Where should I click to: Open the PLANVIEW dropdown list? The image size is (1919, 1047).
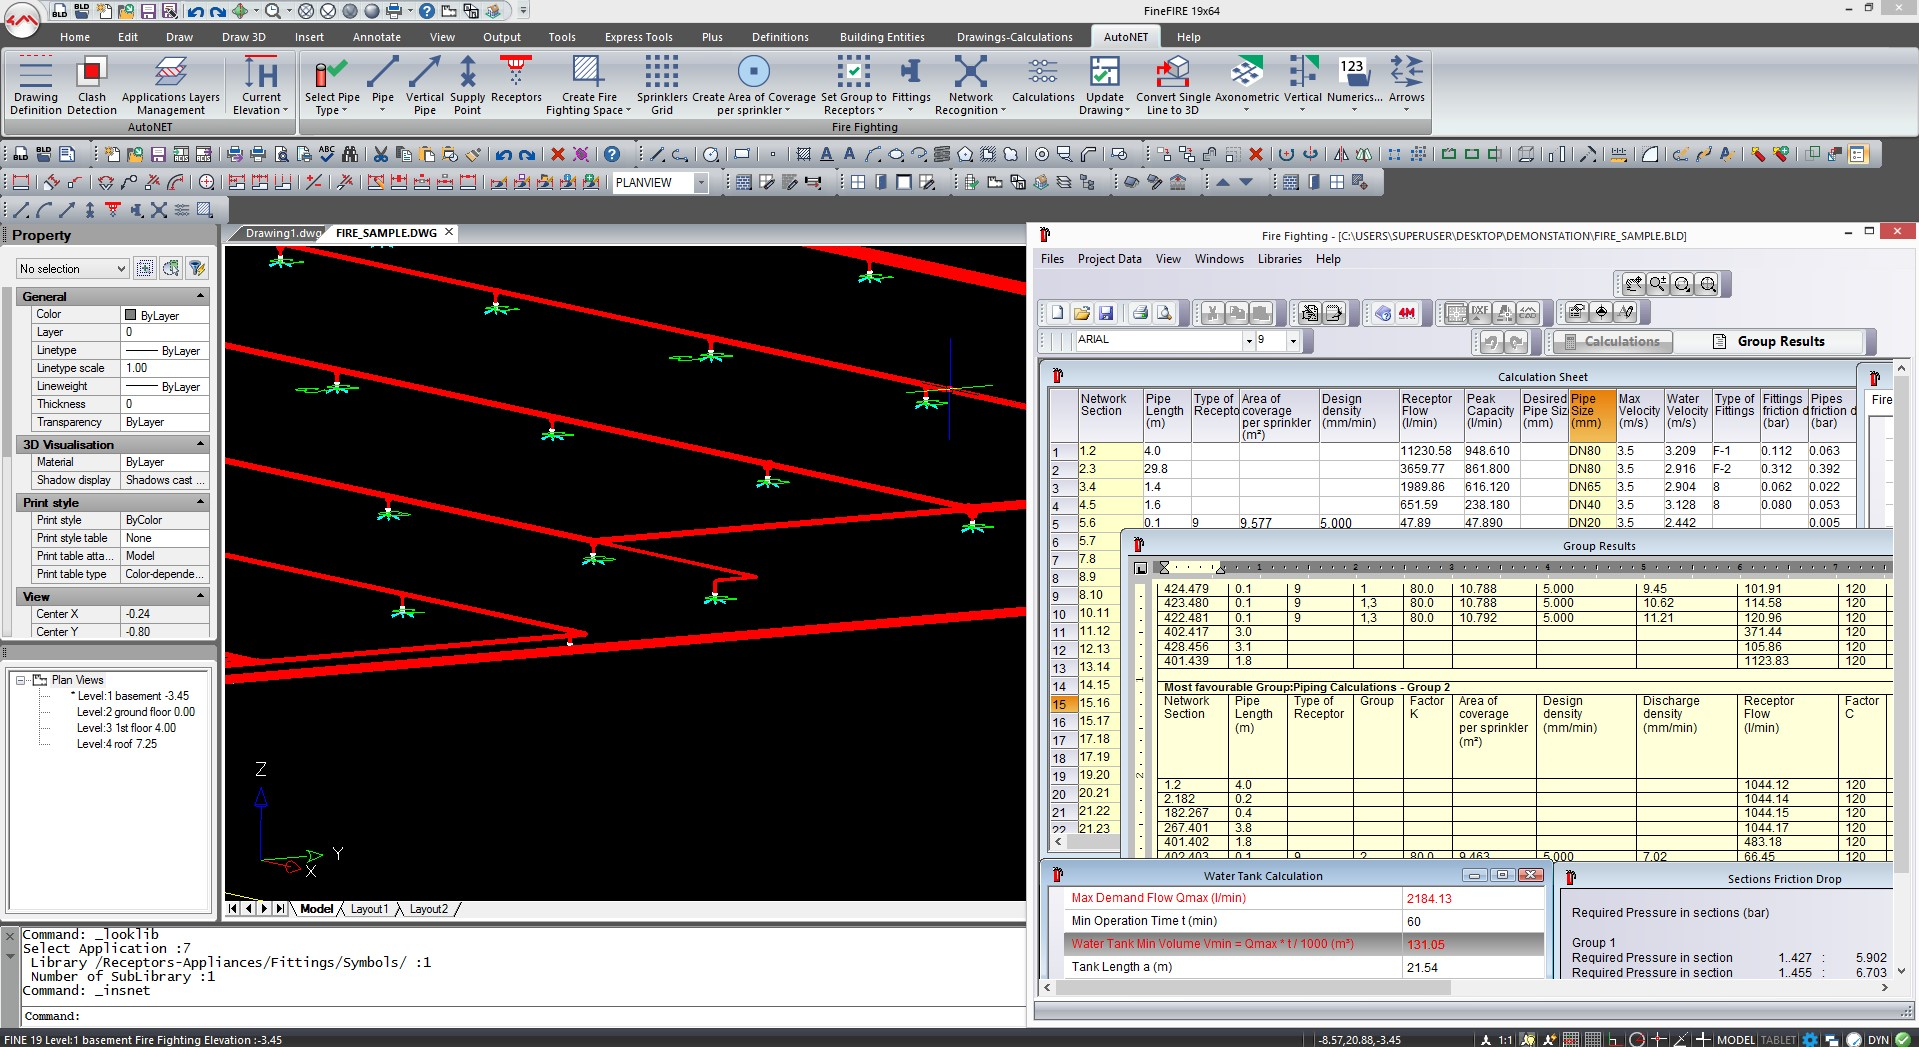click(x=701, y=183)
